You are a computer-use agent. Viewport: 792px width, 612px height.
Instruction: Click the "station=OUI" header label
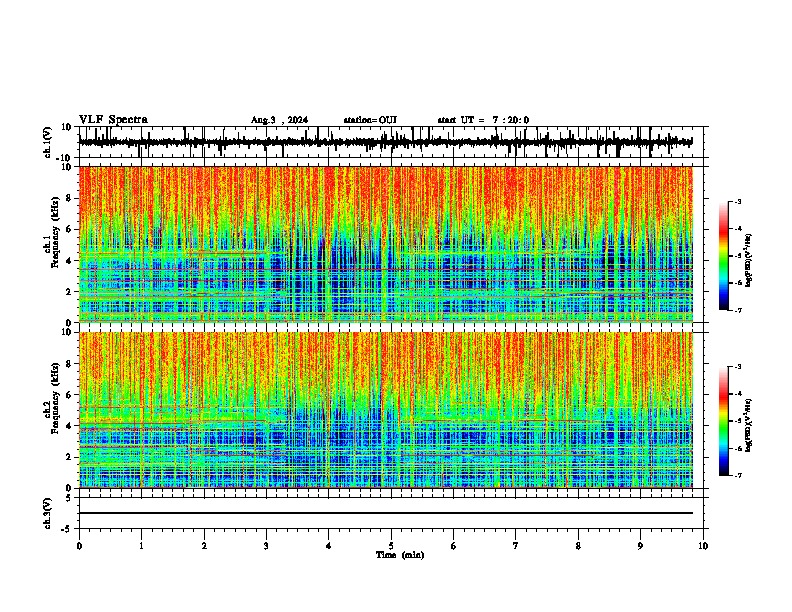(x=370, y=120)
